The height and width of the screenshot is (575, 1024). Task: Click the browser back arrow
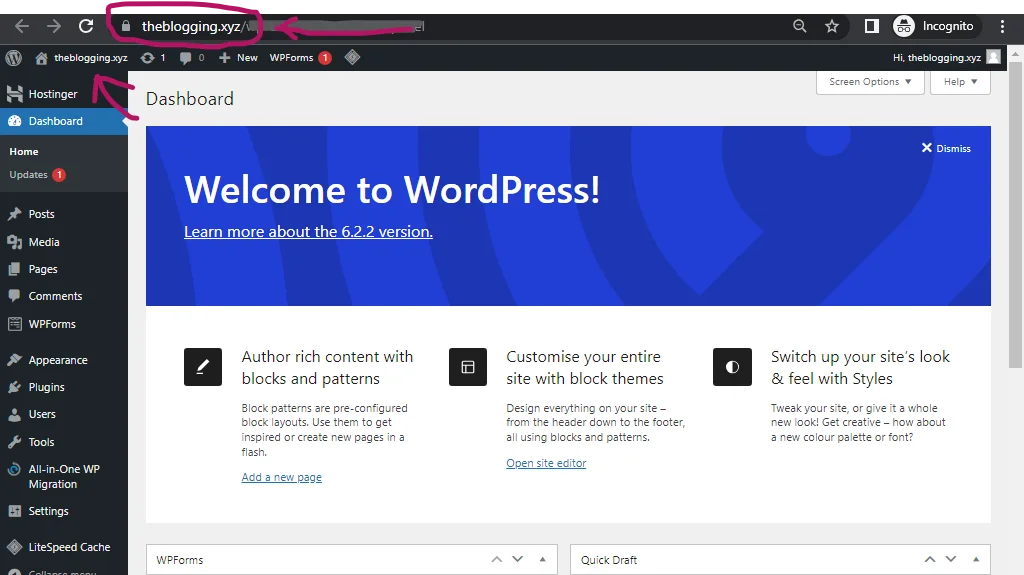tap(22, 26)
